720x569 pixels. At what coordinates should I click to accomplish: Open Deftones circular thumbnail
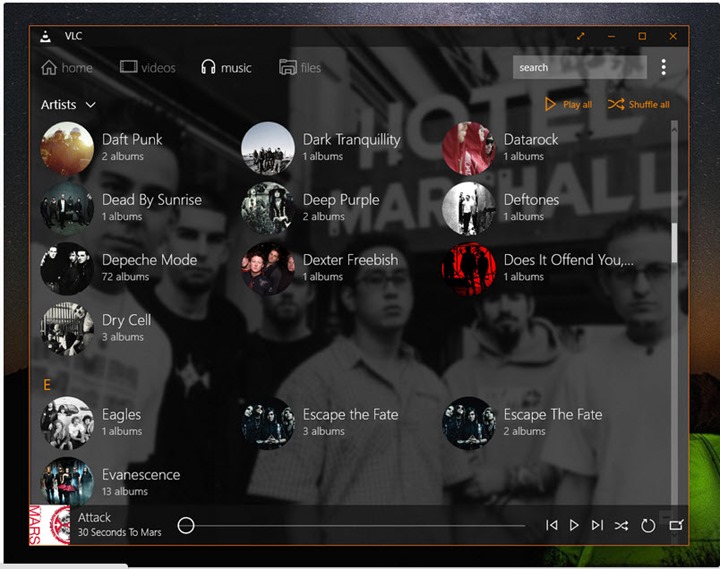(468, 208)
